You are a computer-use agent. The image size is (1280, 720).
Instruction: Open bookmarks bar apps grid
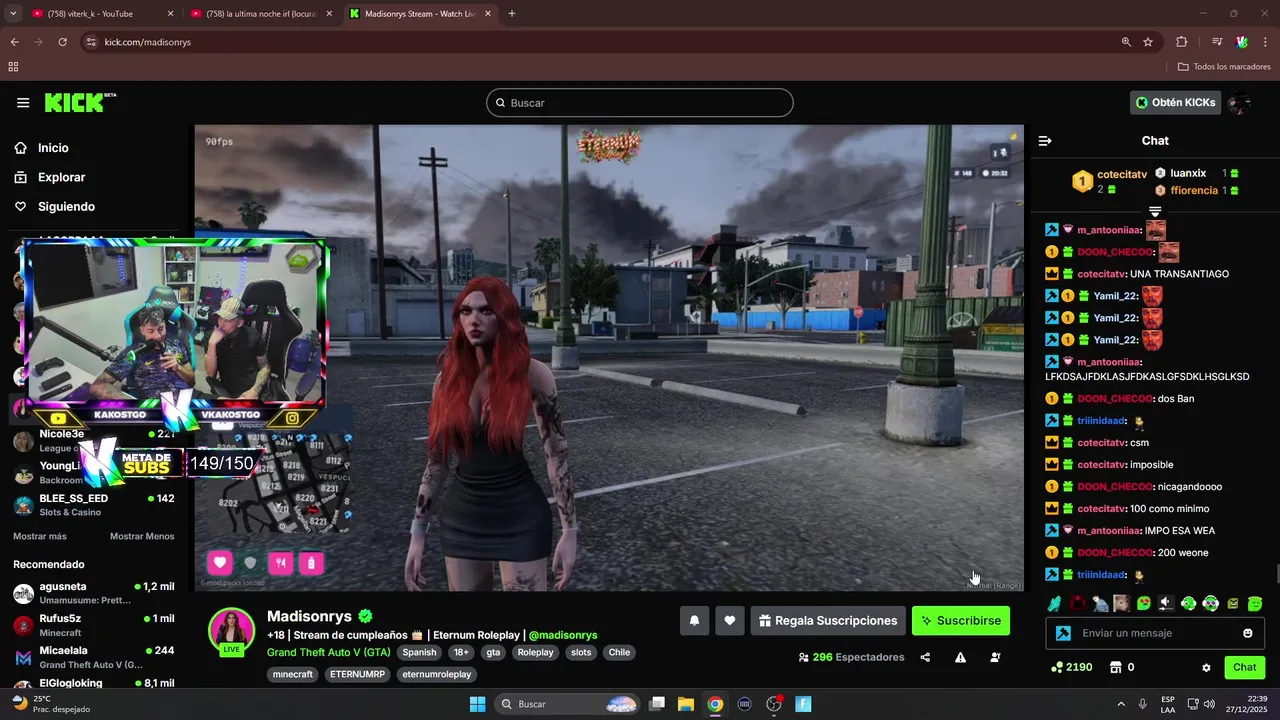13,67
